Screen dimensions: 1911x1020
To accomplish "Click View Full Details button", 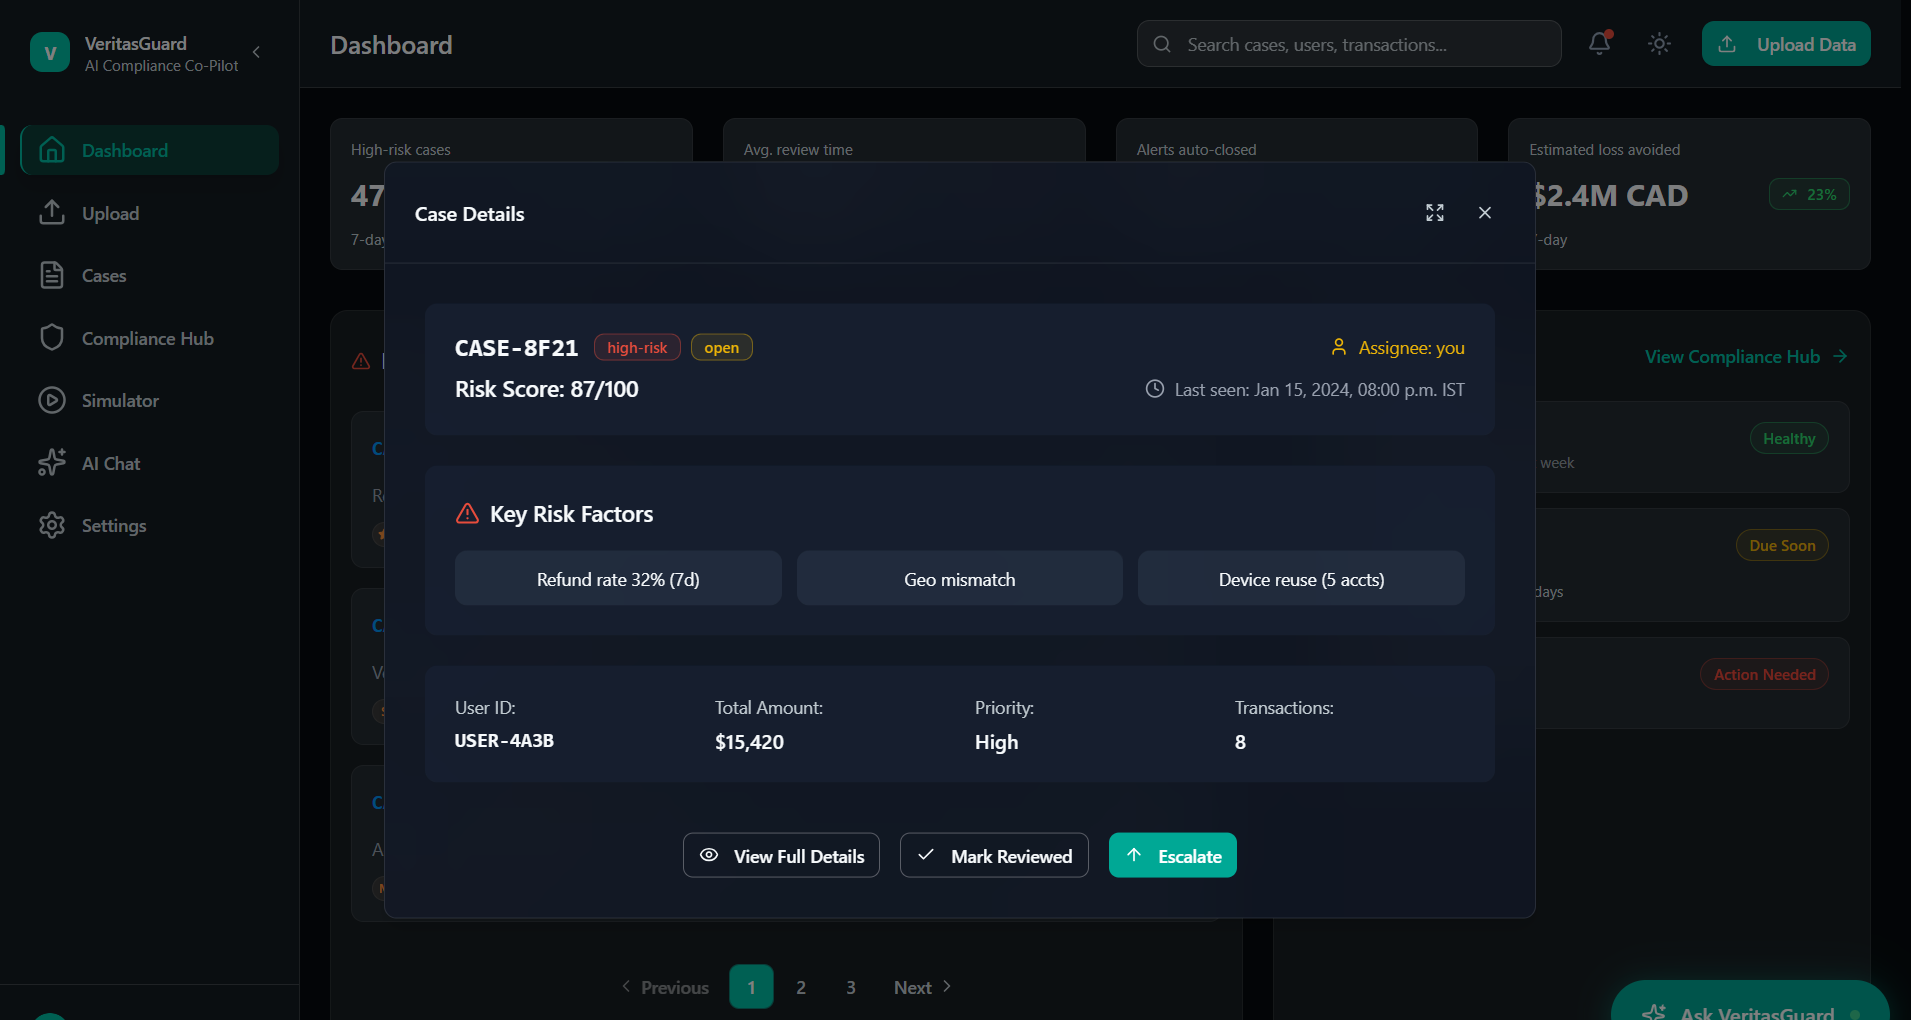I will pos(781,855).
